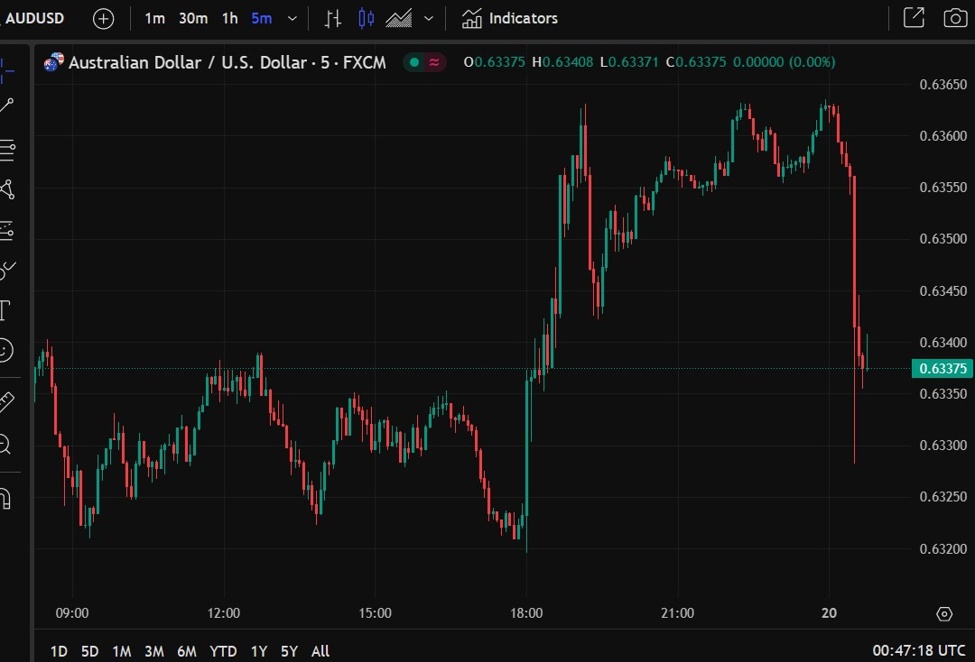Select the trend line drawing tool
The width and height of the screenshot is (975, 662).
(x=7, y=105)
